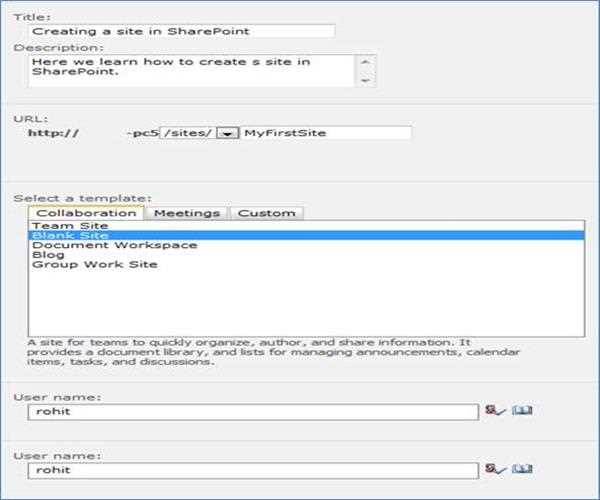Open the Browse address book icon for first User name
Image resolution: width=600 pixels, height=500 pixels.
[x=522, y=411]
